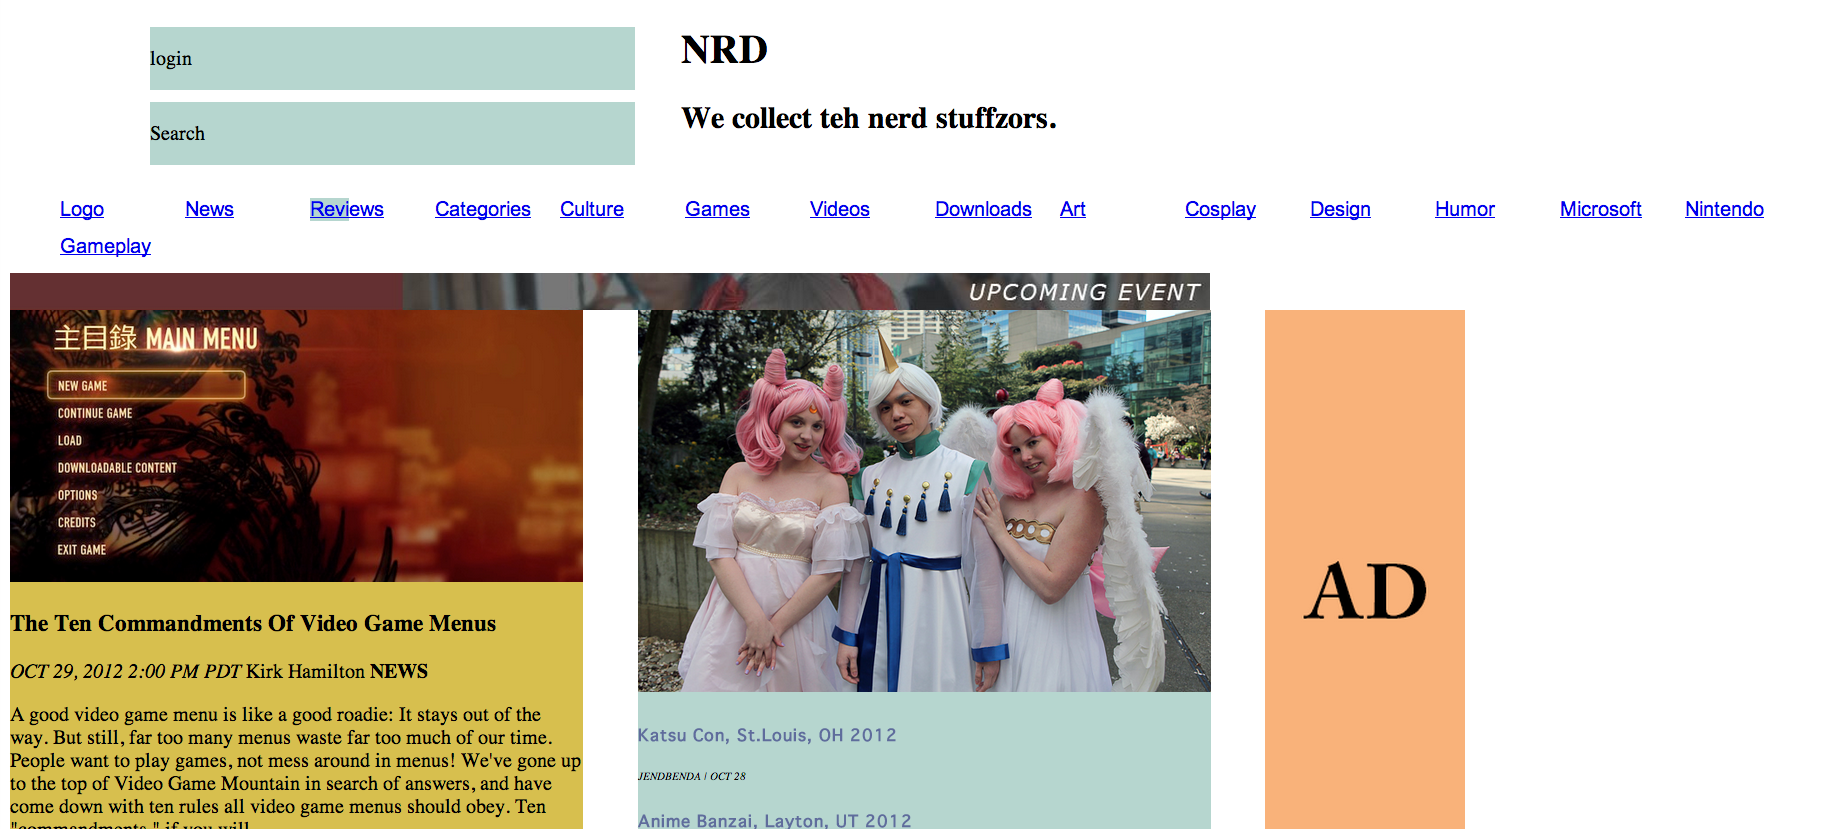This screenshot has height=829, width=1837.
Task: Open the Downloads nav link
Action: [x=983, y=209]
